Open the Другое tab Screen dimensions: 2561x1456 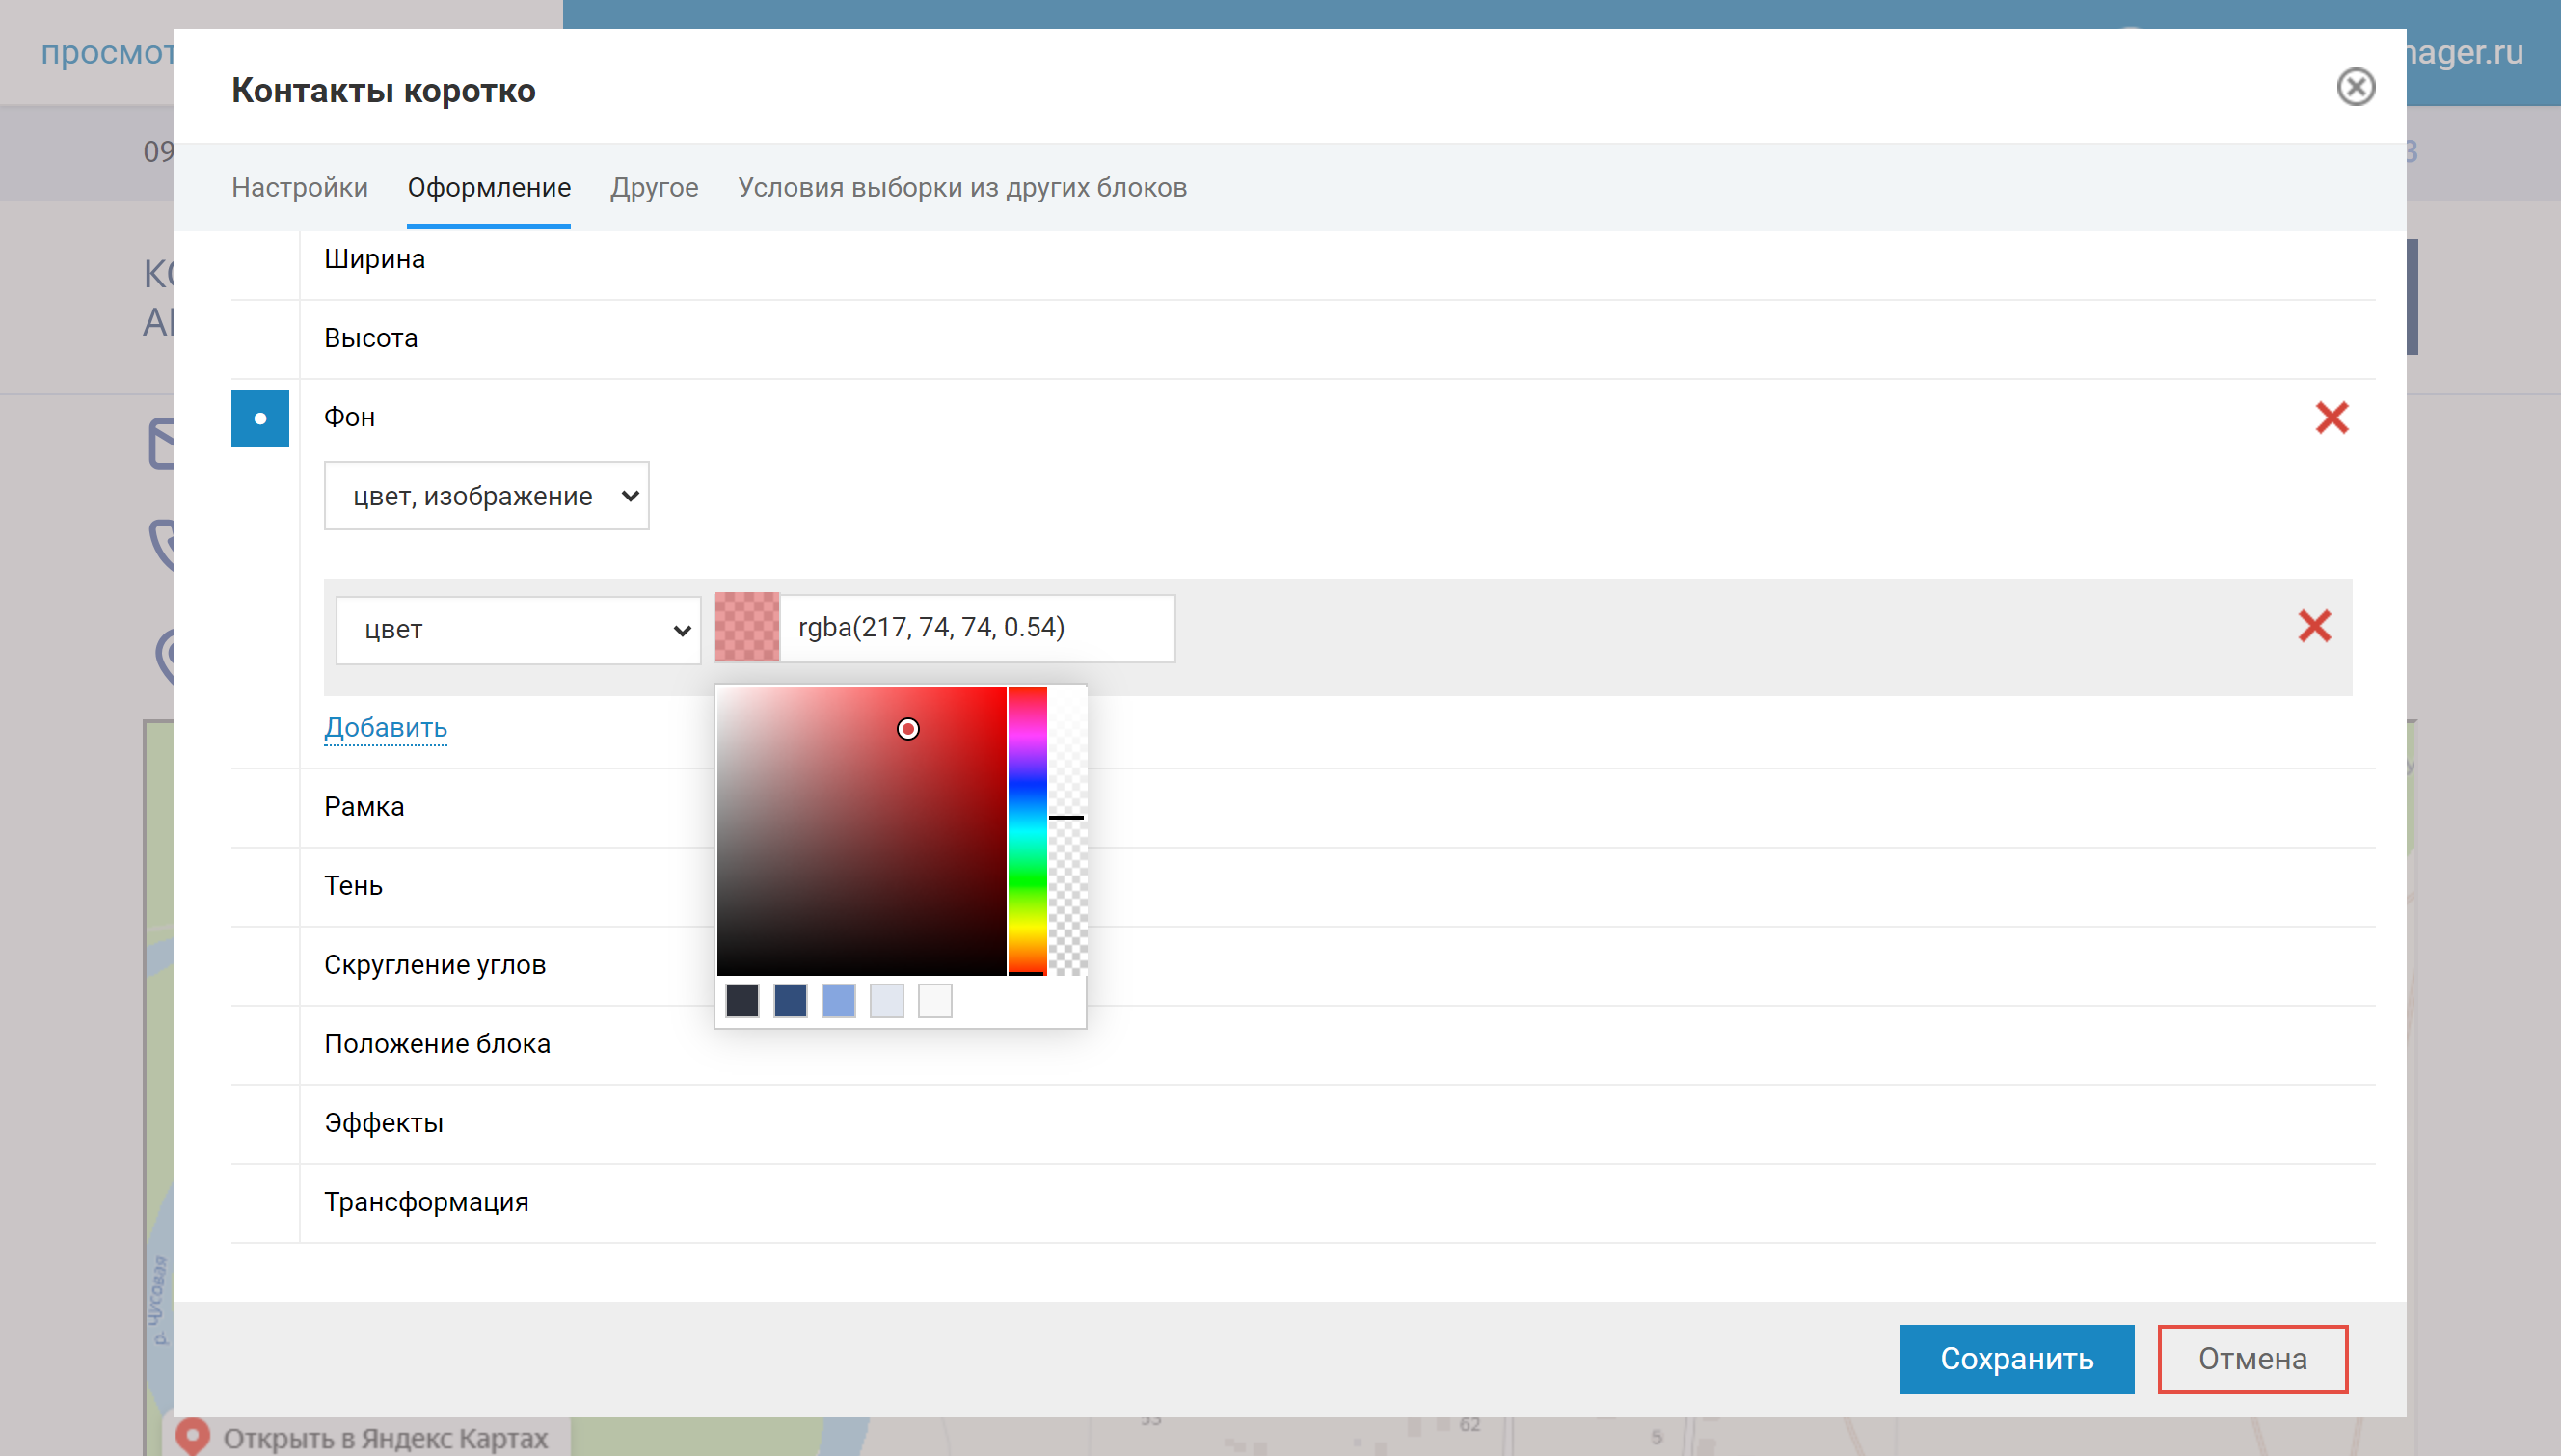(x=654, y=188)
